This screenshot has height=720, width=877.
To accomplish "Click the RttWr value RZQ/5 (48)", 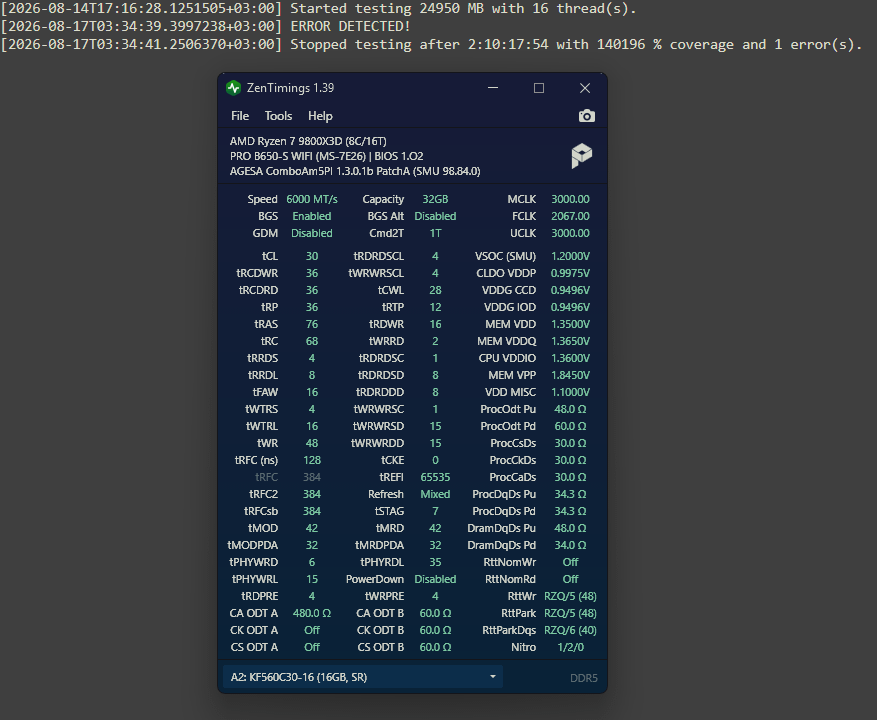I will pyautogui.click(x=570, y=596).
